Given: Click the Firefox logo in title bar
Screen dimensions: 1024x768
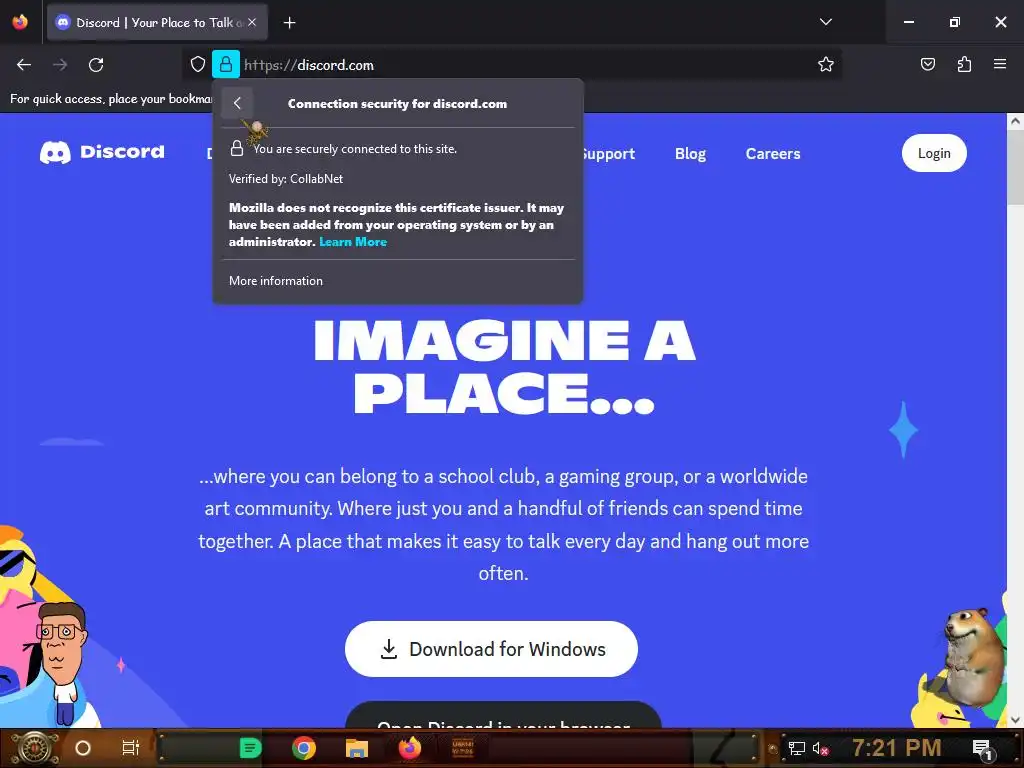Looking at the screenshot, I should [20, 22].
